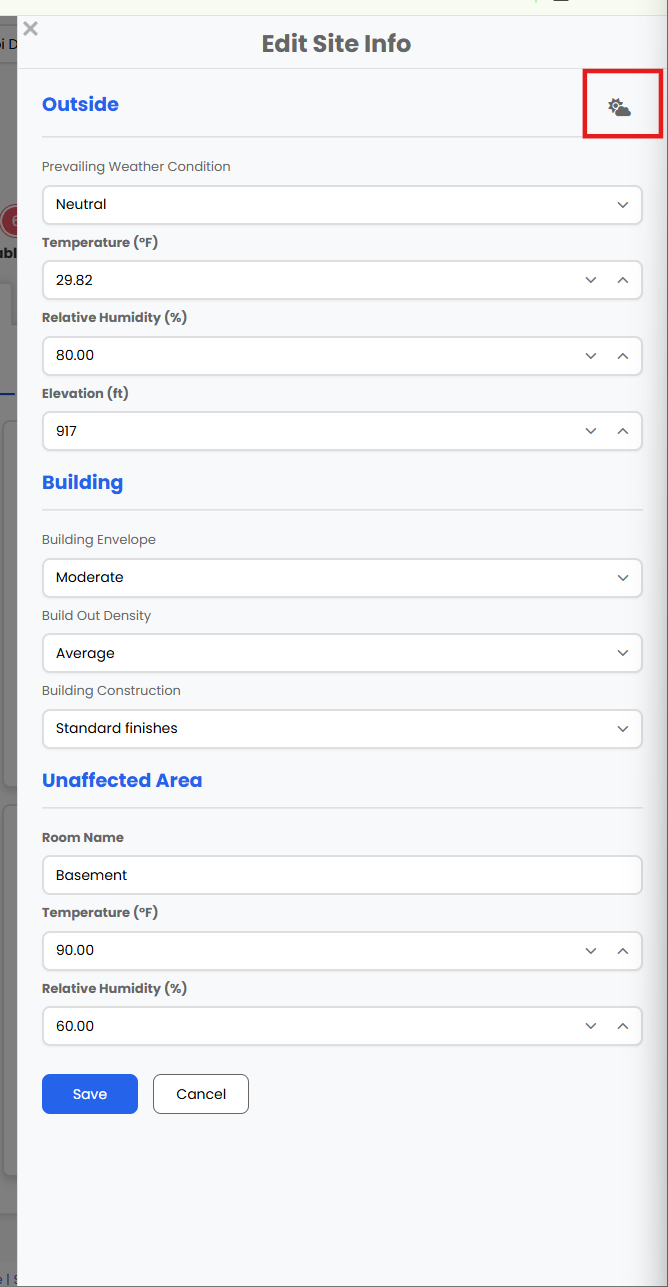668x1287 pixels.
Task: Expand the Building Construction dropdown
Action: point(342,728)
